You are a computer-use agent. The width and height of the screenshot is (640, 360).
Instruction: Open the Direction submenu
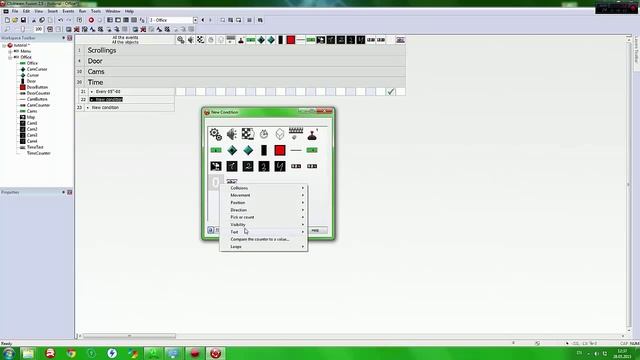(x=264, y=210)
